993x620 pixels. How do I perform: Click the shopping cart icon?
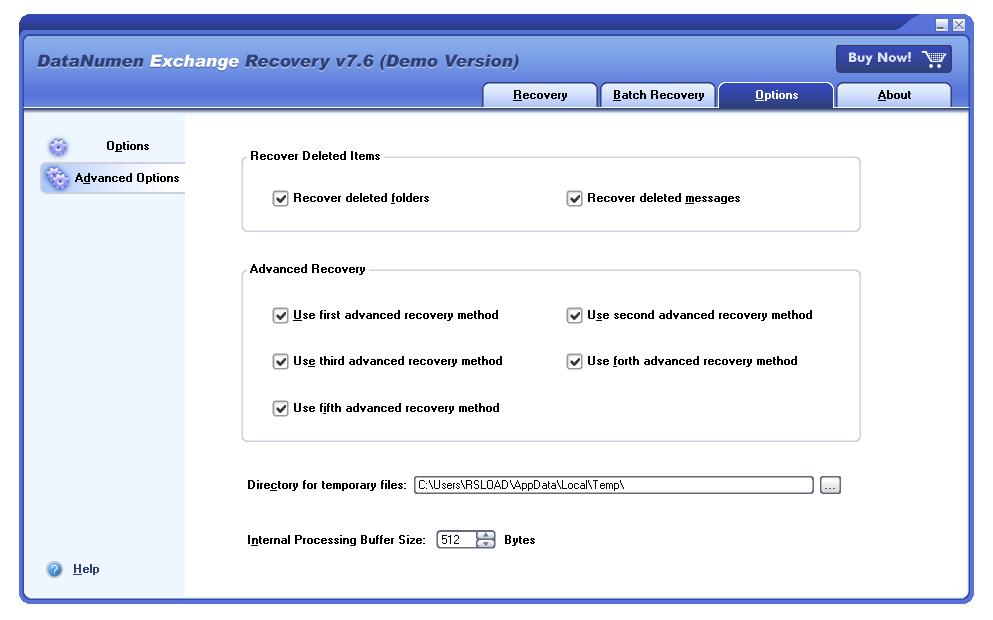click(x=933, y=59)
